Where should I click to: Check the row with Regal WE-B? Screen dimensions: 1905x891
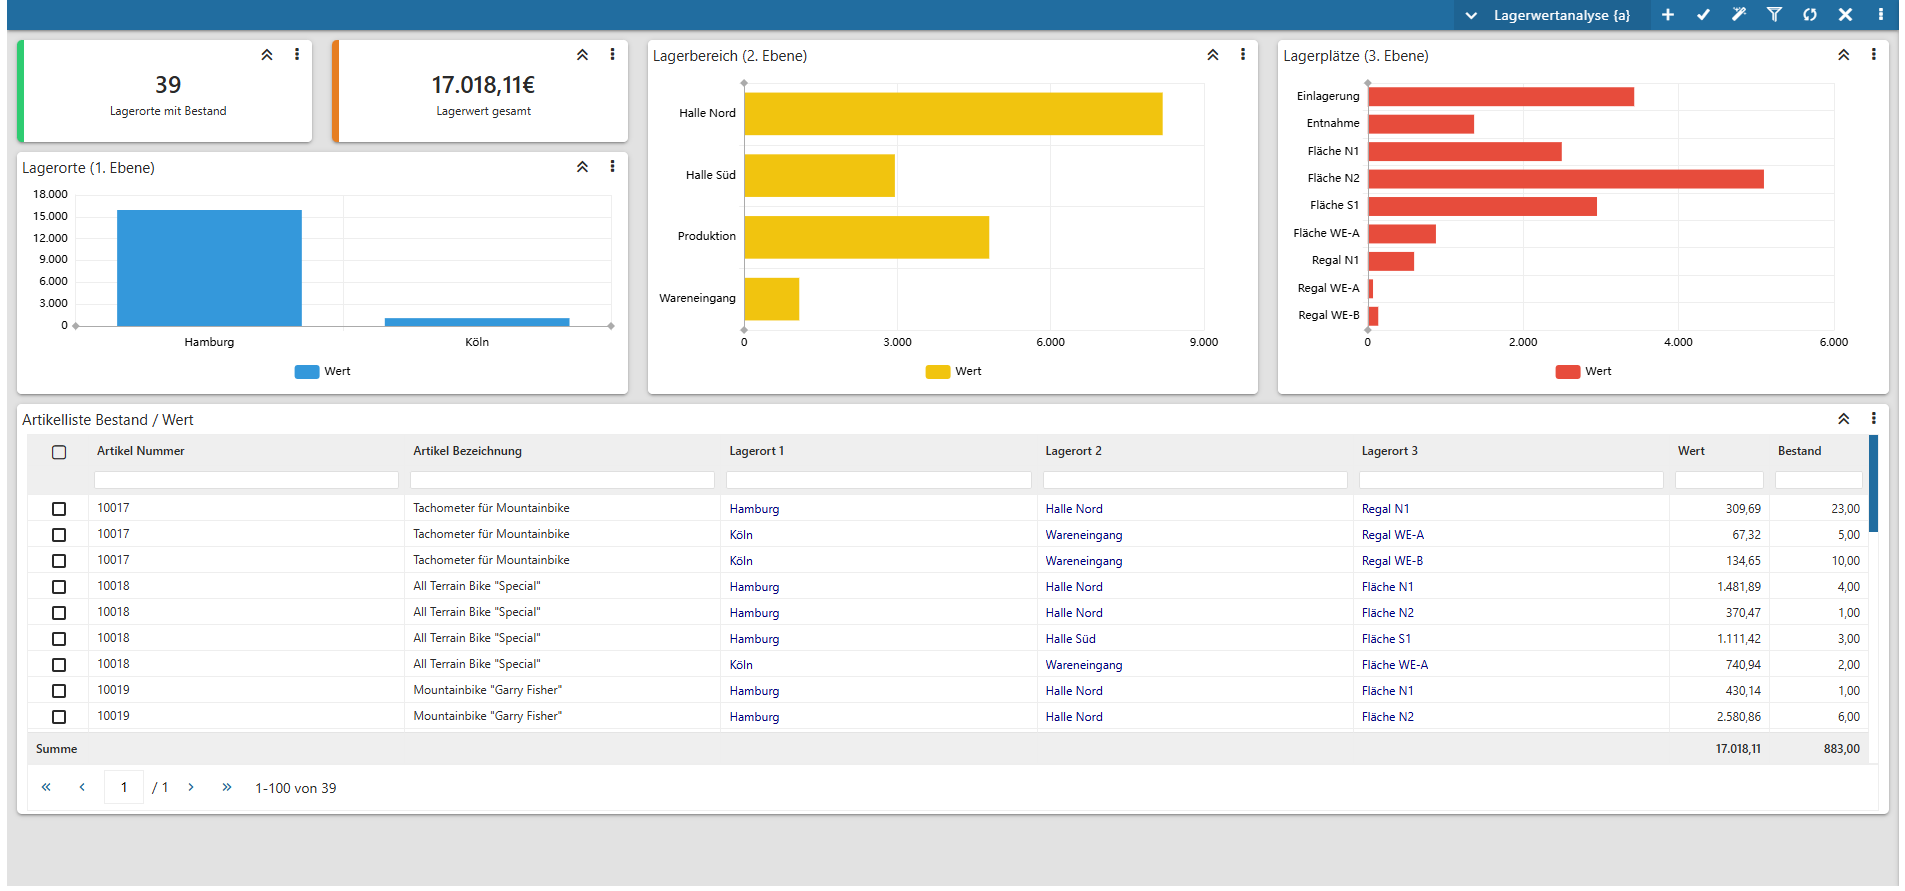(x=59, y=561)
